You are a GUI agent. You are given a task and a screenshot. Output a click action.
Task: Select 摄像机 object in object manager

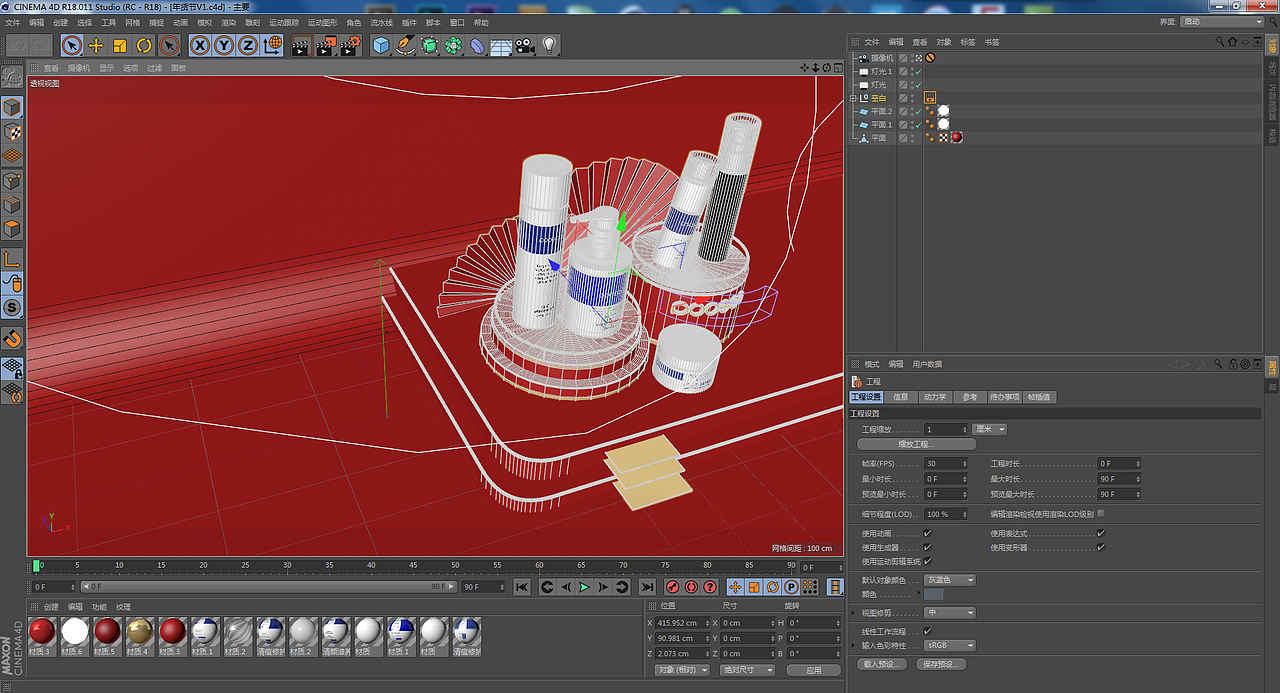click(x=882, y=58)
